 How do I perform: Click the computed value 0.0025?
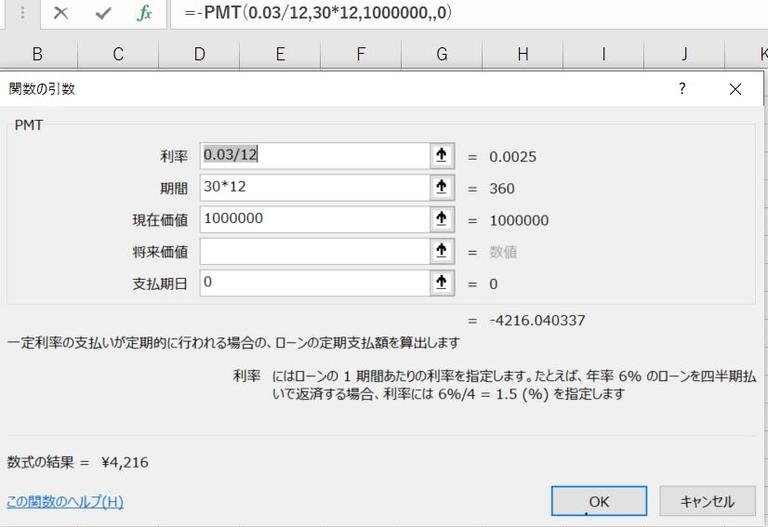click(x=513, y=157)
